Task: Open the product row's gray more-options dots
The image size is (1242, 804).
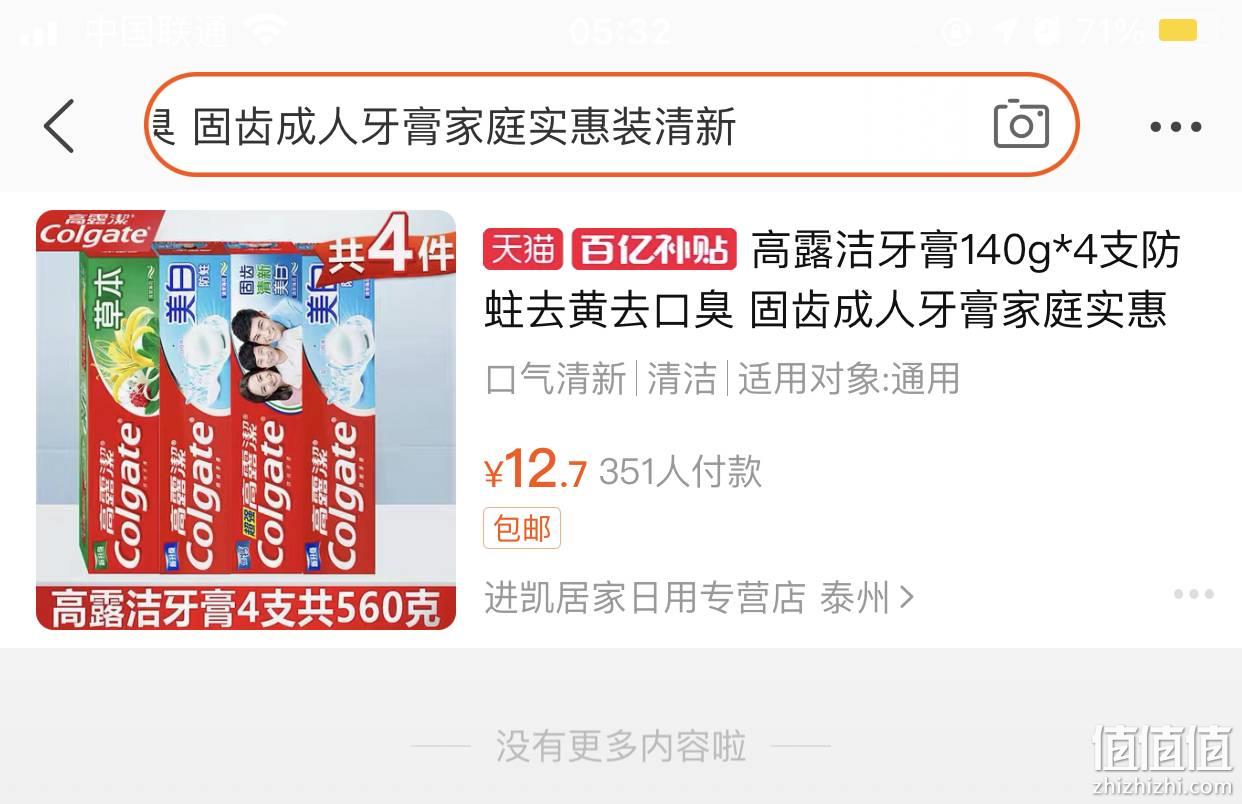Action: pyautogui.click(x=1194, y=594)
